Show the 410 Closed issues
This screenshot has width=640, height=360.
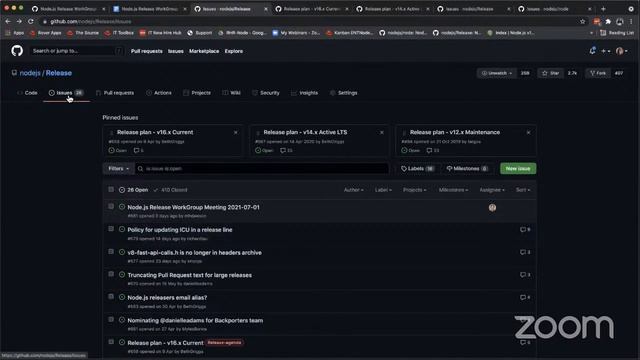[x=170, y=190]
